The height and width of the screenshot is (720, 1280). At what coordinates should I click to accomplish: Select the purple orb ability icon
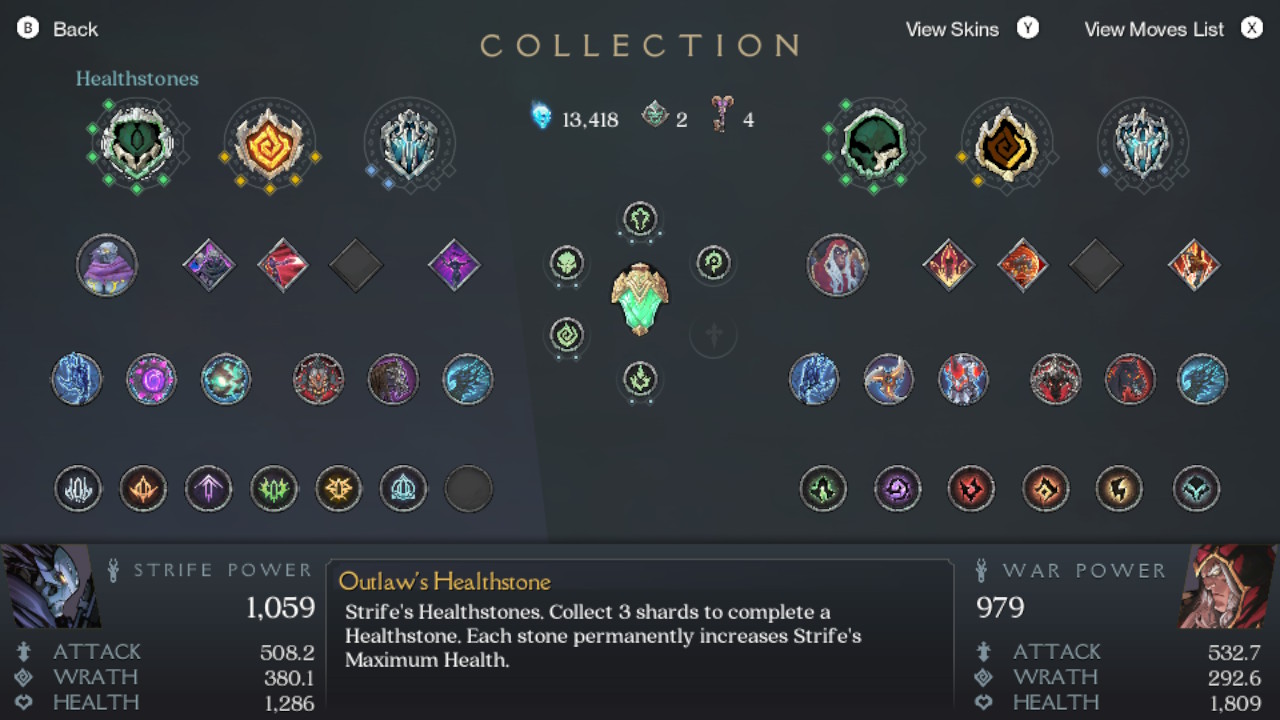pos(151,380)
